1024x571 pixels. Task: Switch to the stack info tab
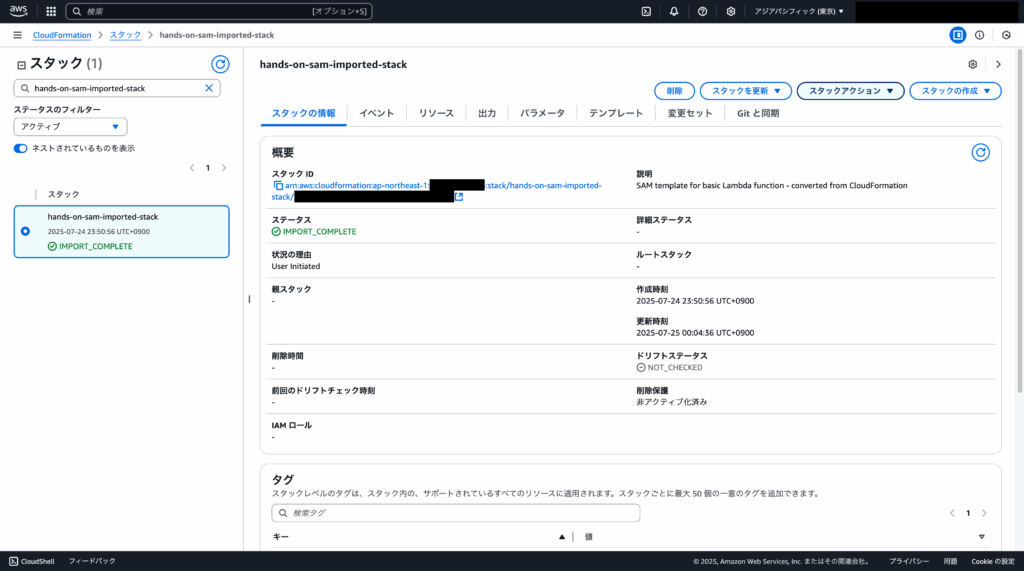click(303, 113)
